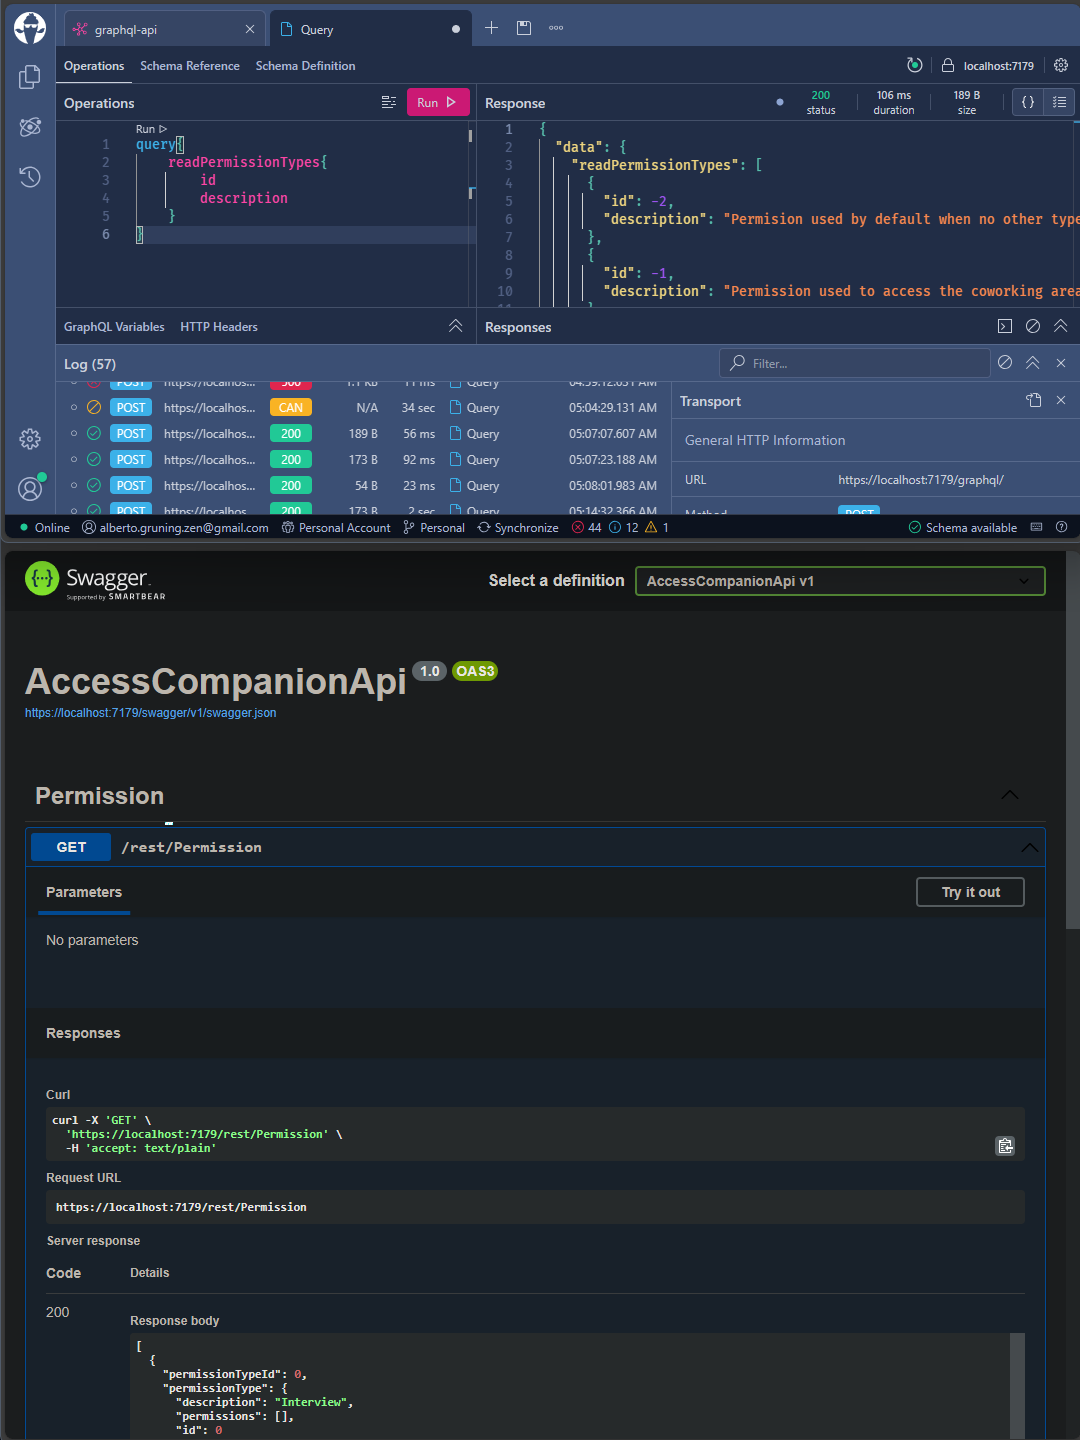1080x1440 pixels.
Task: Open the help icon in status bar
Action: click(1062, 527)
